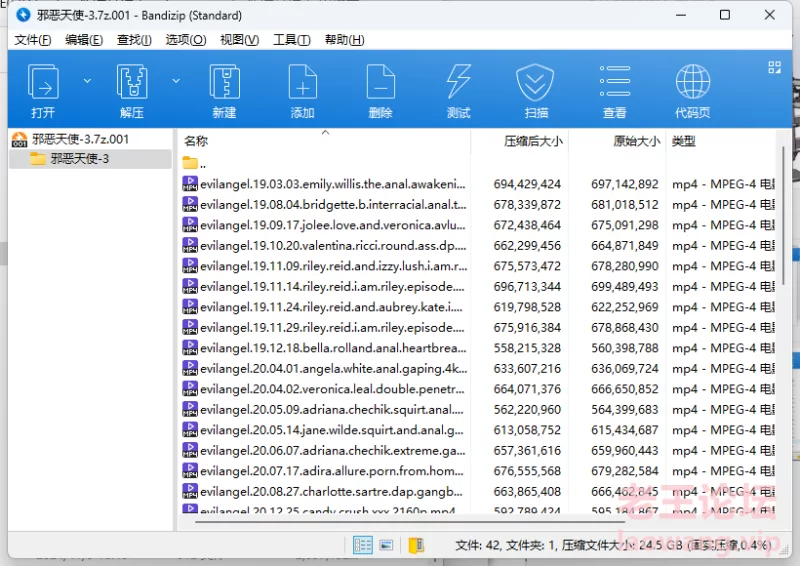Sort by the 压缩后大小 column header
800x566 pixels.
[519, 141]
